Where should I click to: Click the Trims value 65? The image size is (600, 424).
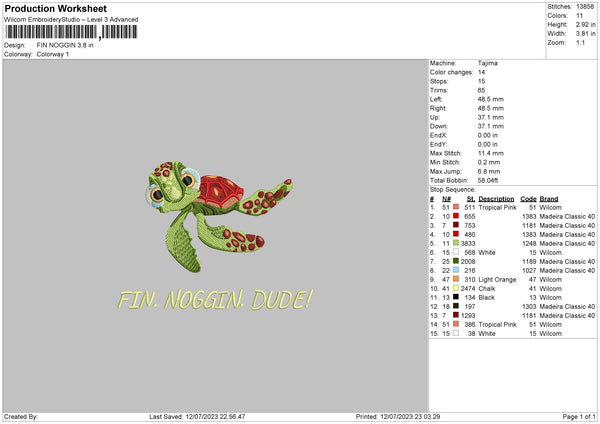(x=481, y=90)
